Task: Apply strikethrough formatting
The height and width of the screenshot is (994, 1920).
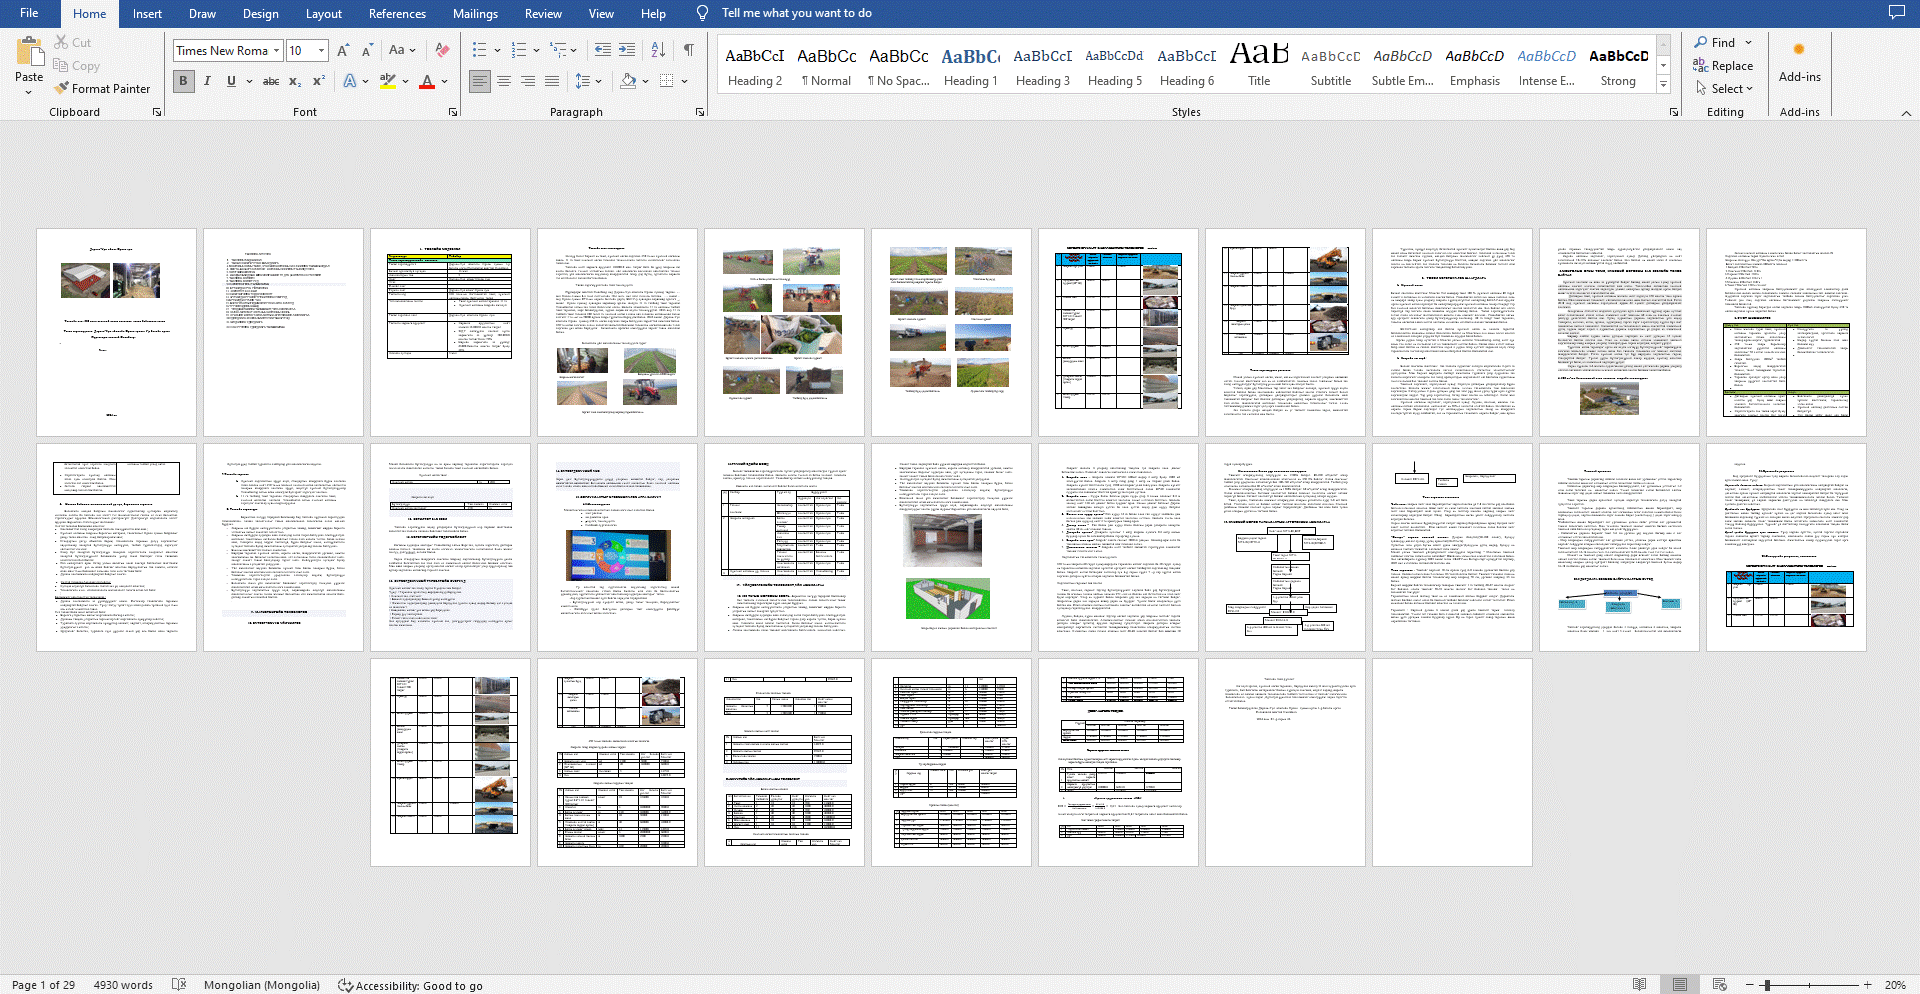Action: click(x=270, y=81)
